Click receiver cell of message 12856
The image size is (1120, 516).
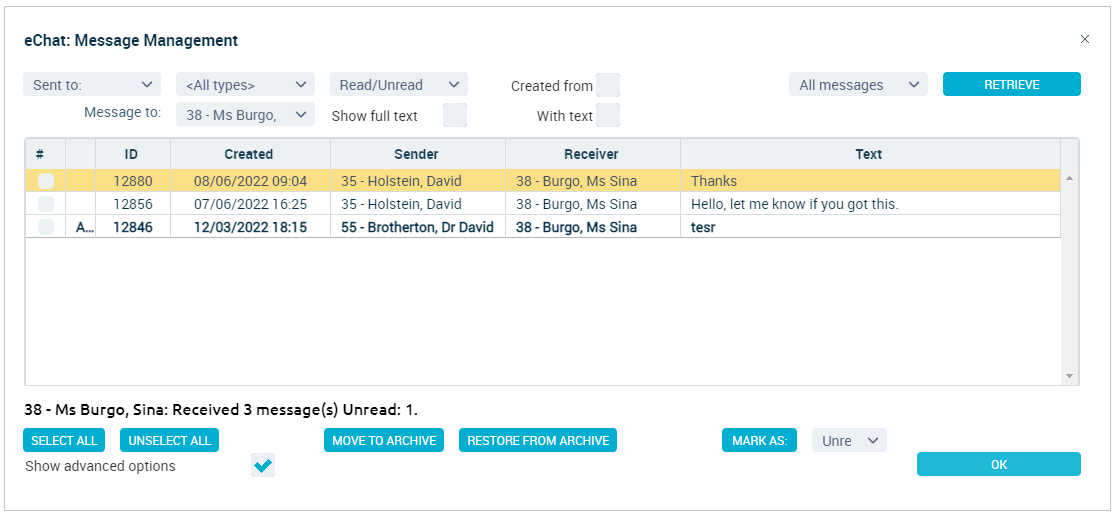[593, 204]
